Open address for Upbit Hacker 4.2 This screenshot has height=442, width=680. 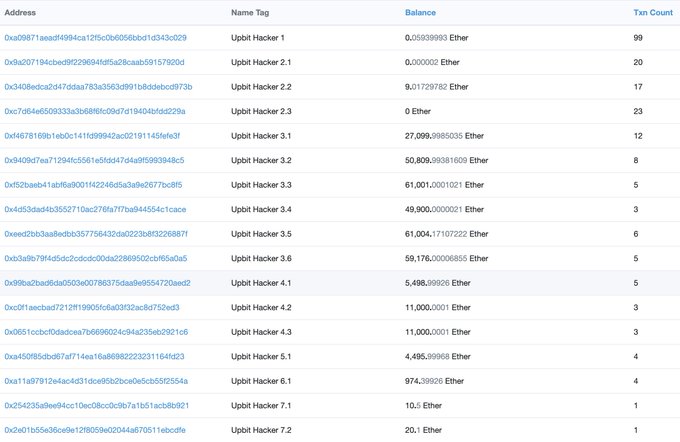[x=92, y=307]
